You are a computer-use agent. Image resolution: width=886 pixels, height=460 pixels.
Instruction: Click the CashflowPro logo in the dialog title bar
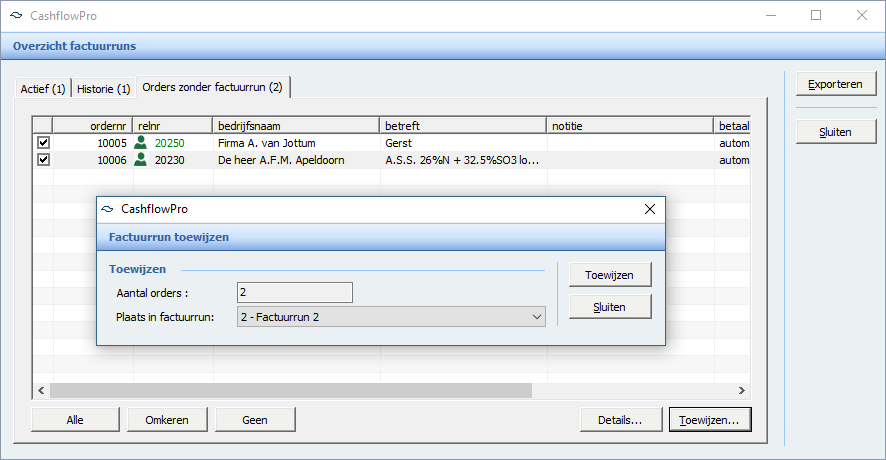pyautogui.click(x=107, y=209)
